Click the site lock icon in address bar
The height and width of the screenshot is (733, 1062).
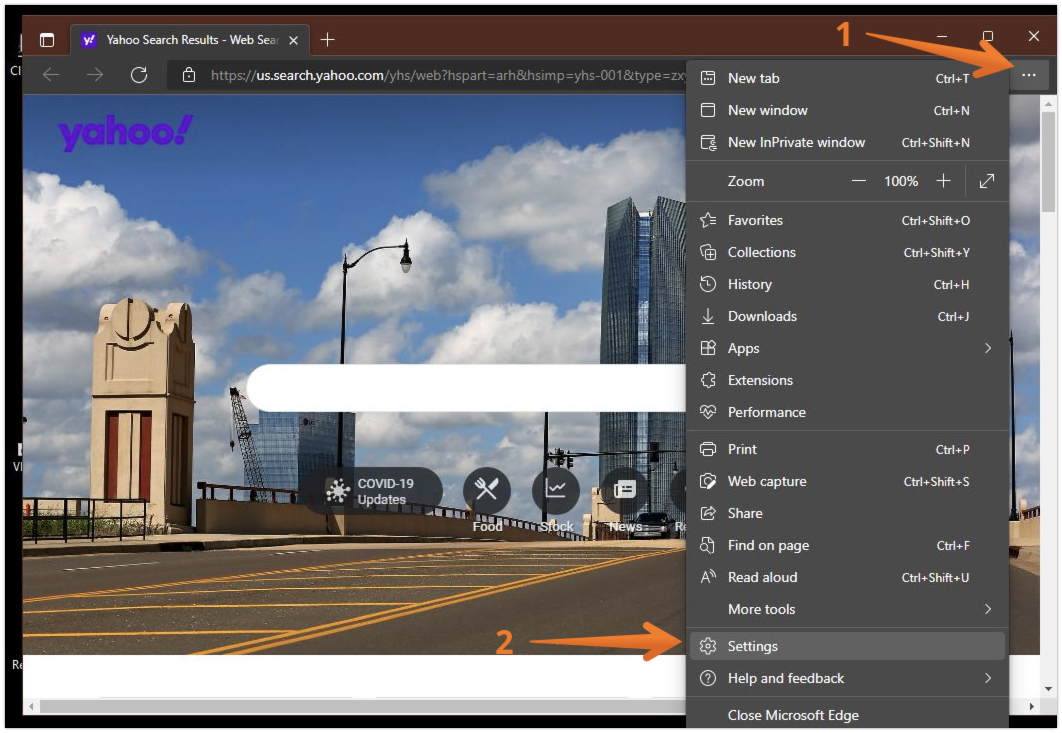[x=188, y=75]
